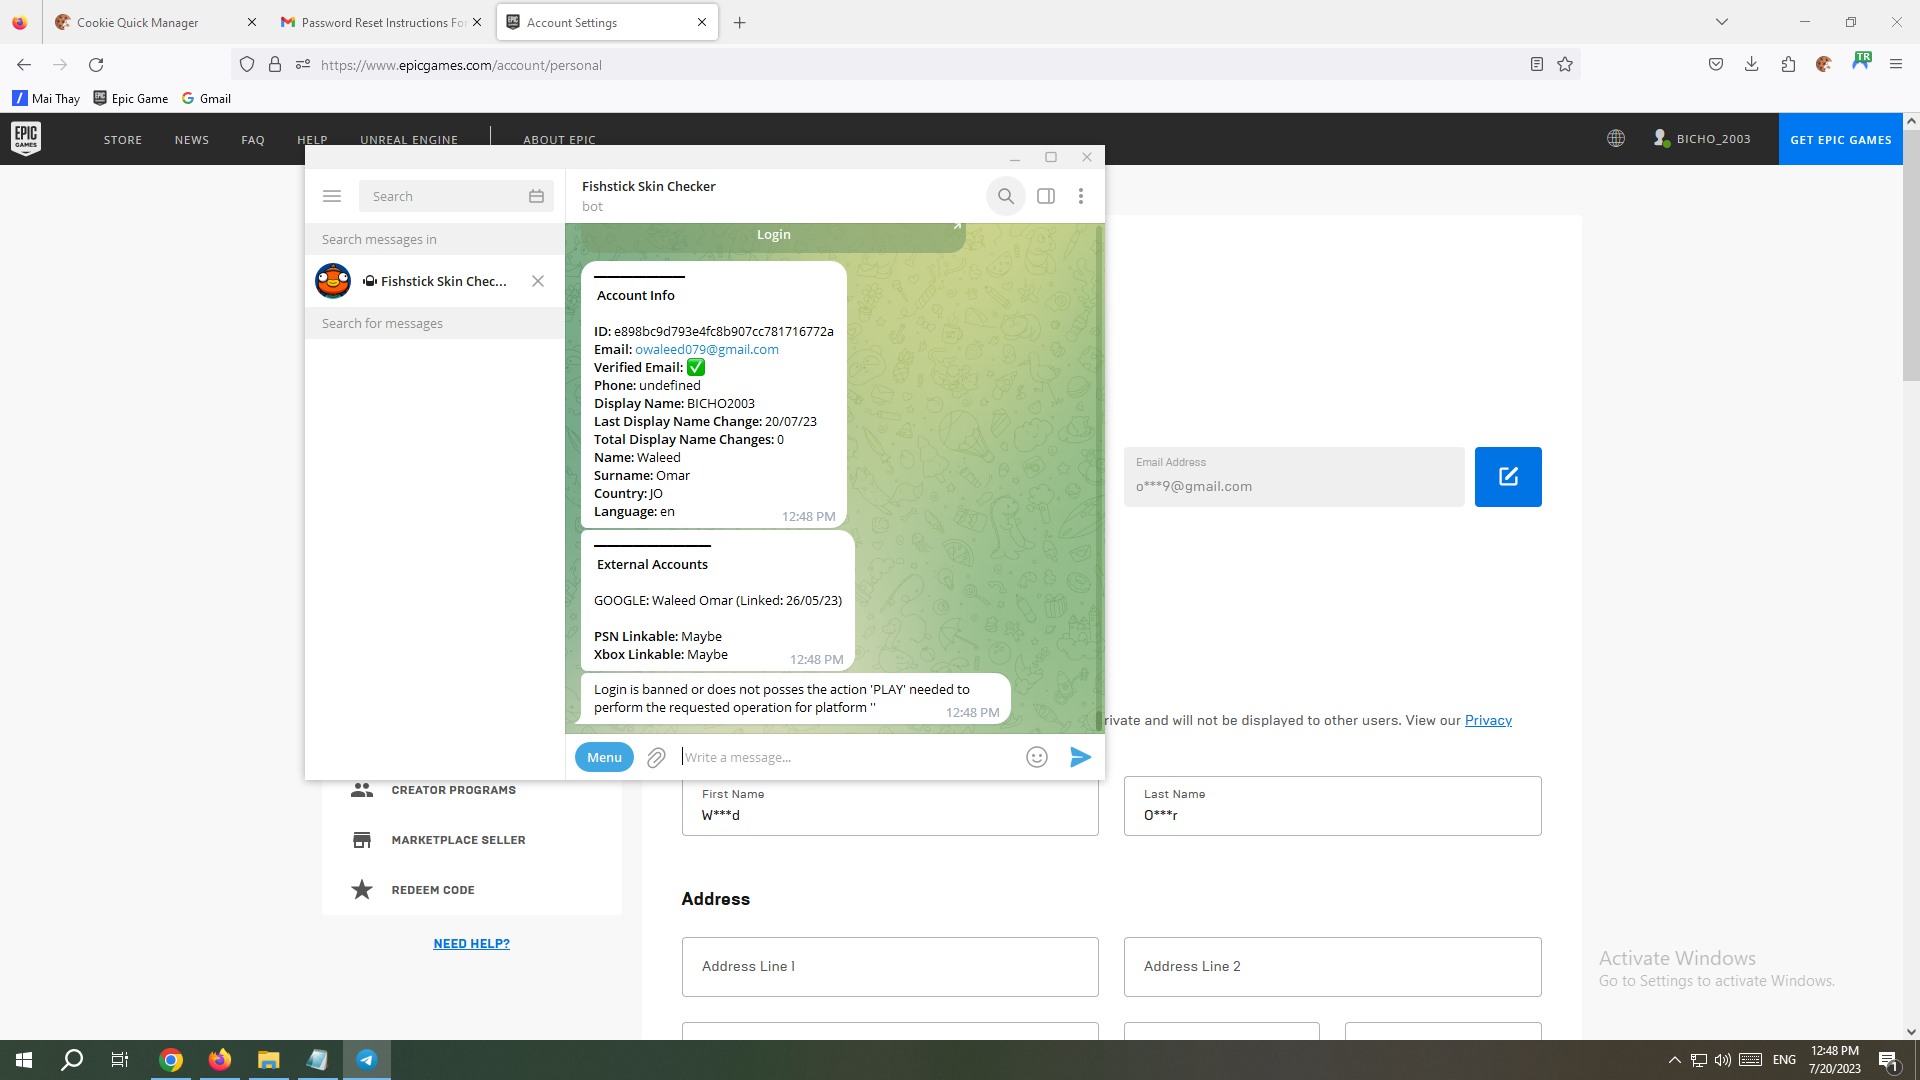Open MARKETPLACE SELLER sidebar item
Viewport: 1920px width, 1080px height.
(x=458, y=840)
